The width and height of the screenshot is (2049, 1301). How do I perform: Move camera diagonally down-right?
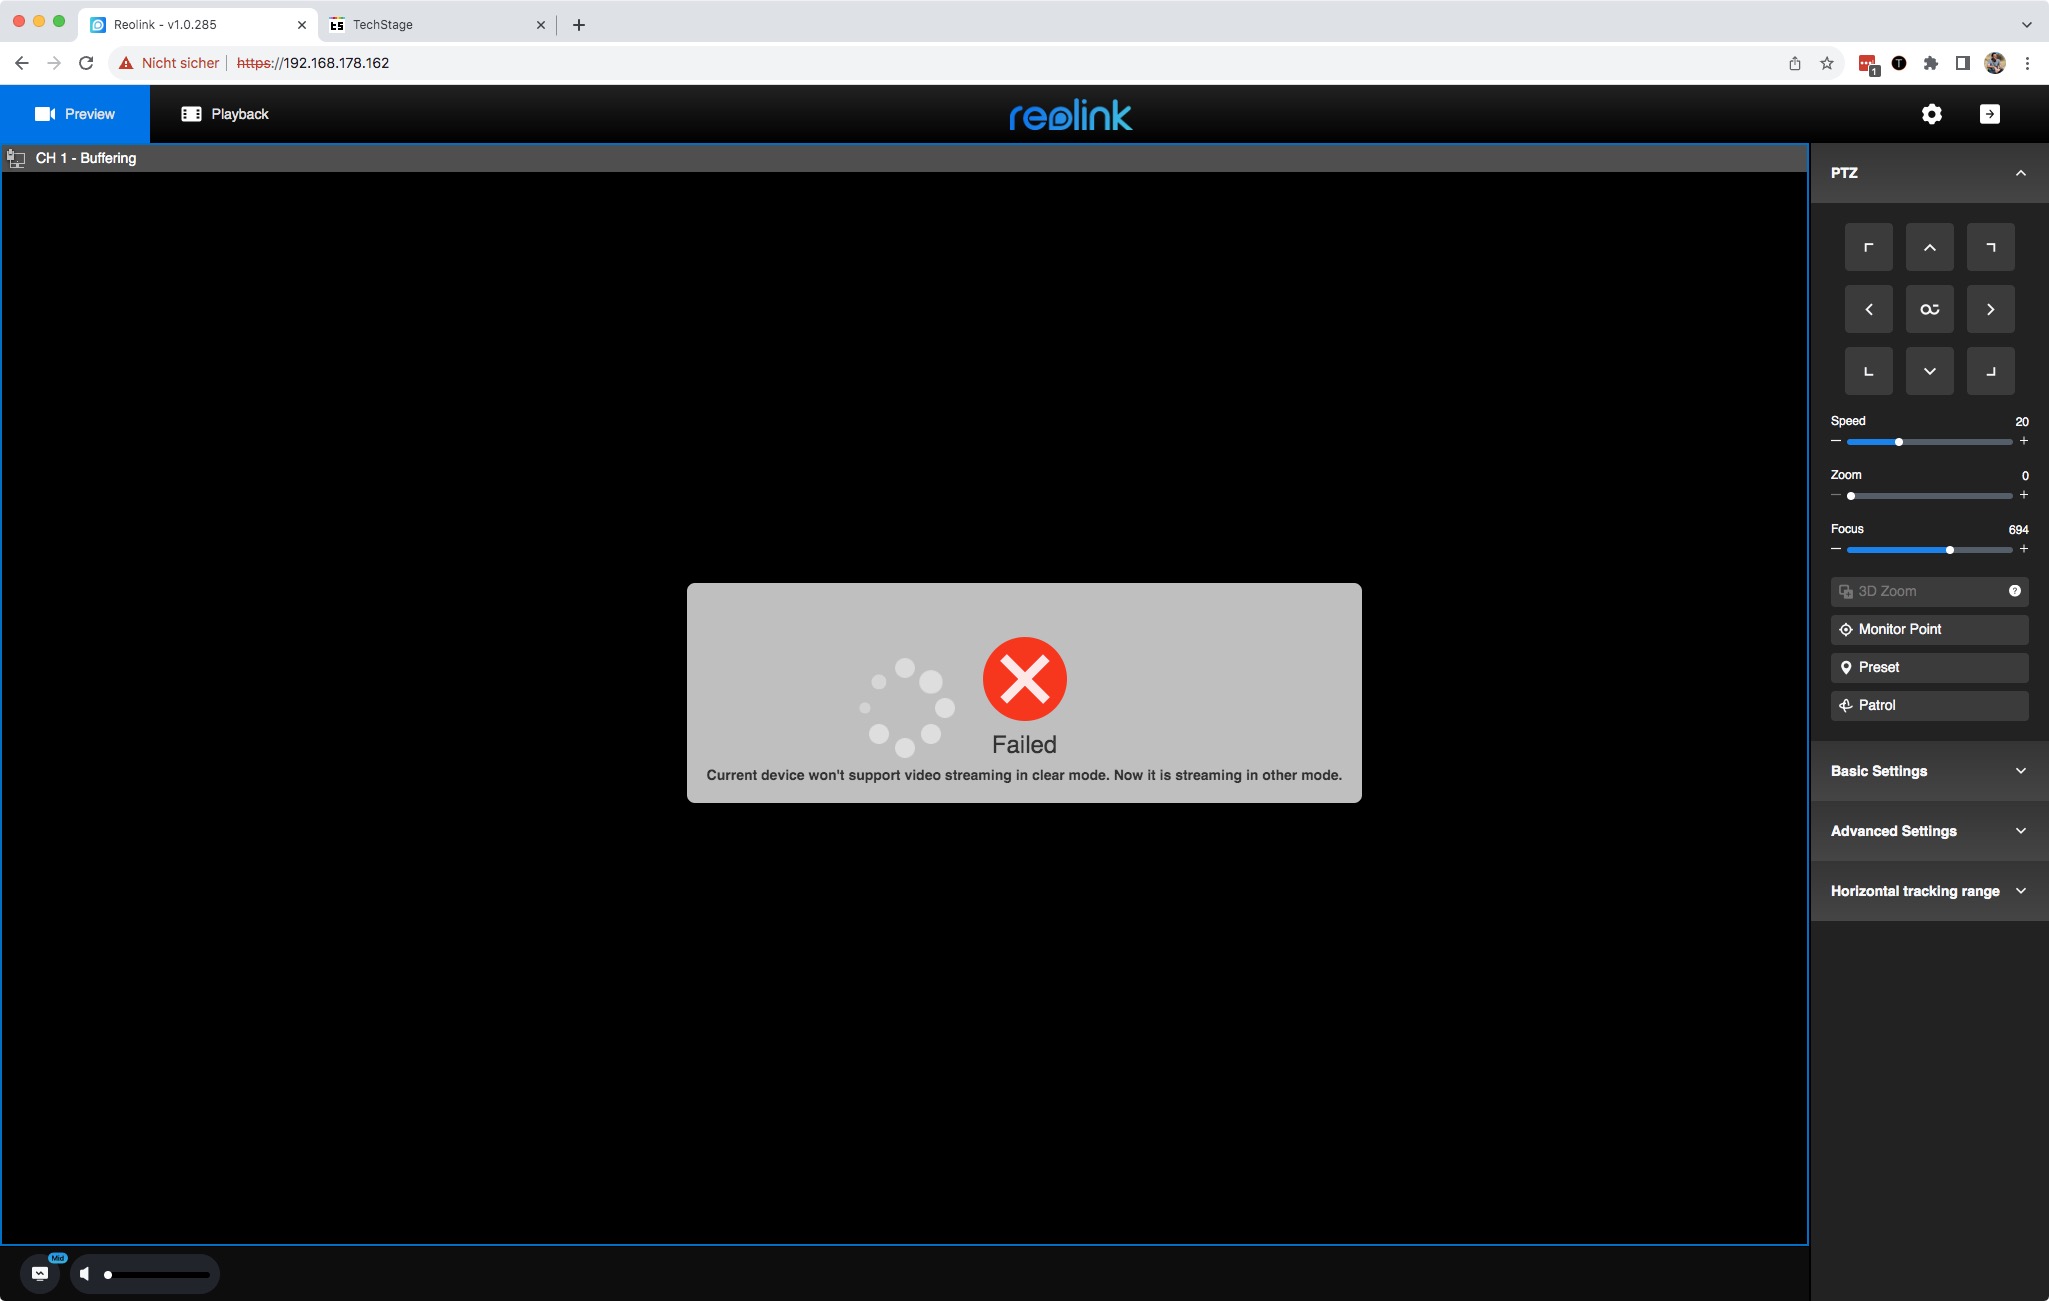pyautogui.click(x=1990, y=372)
